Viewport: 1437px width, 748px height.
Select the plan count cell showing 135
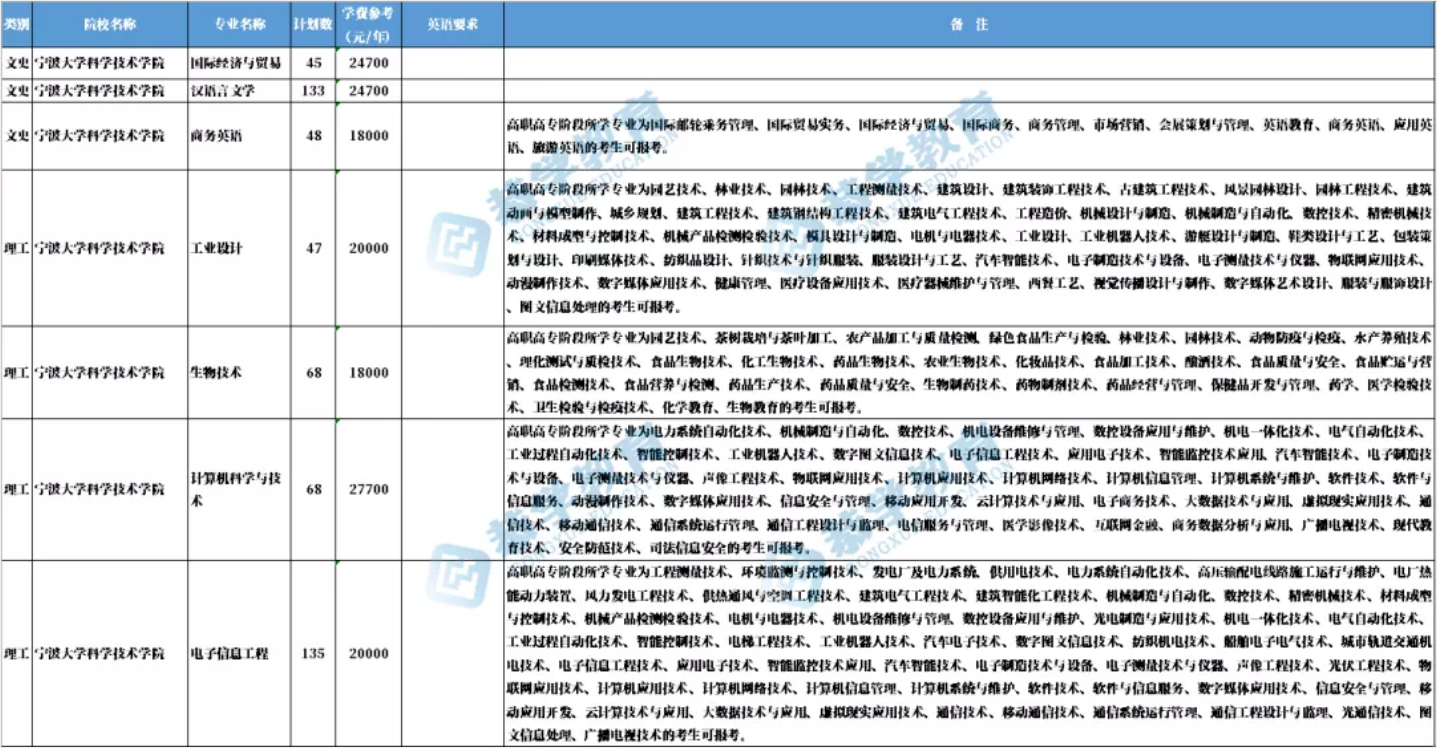[x=313, y=654]
